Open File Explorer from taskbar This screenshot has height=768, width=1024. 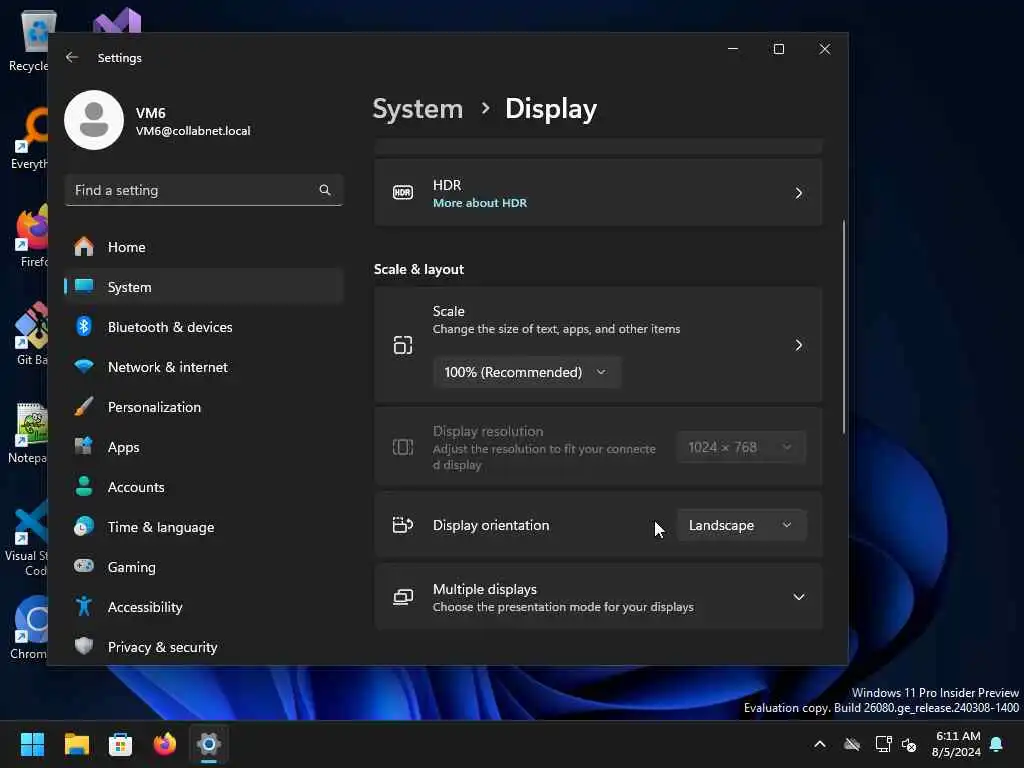(x=76, y=744)
